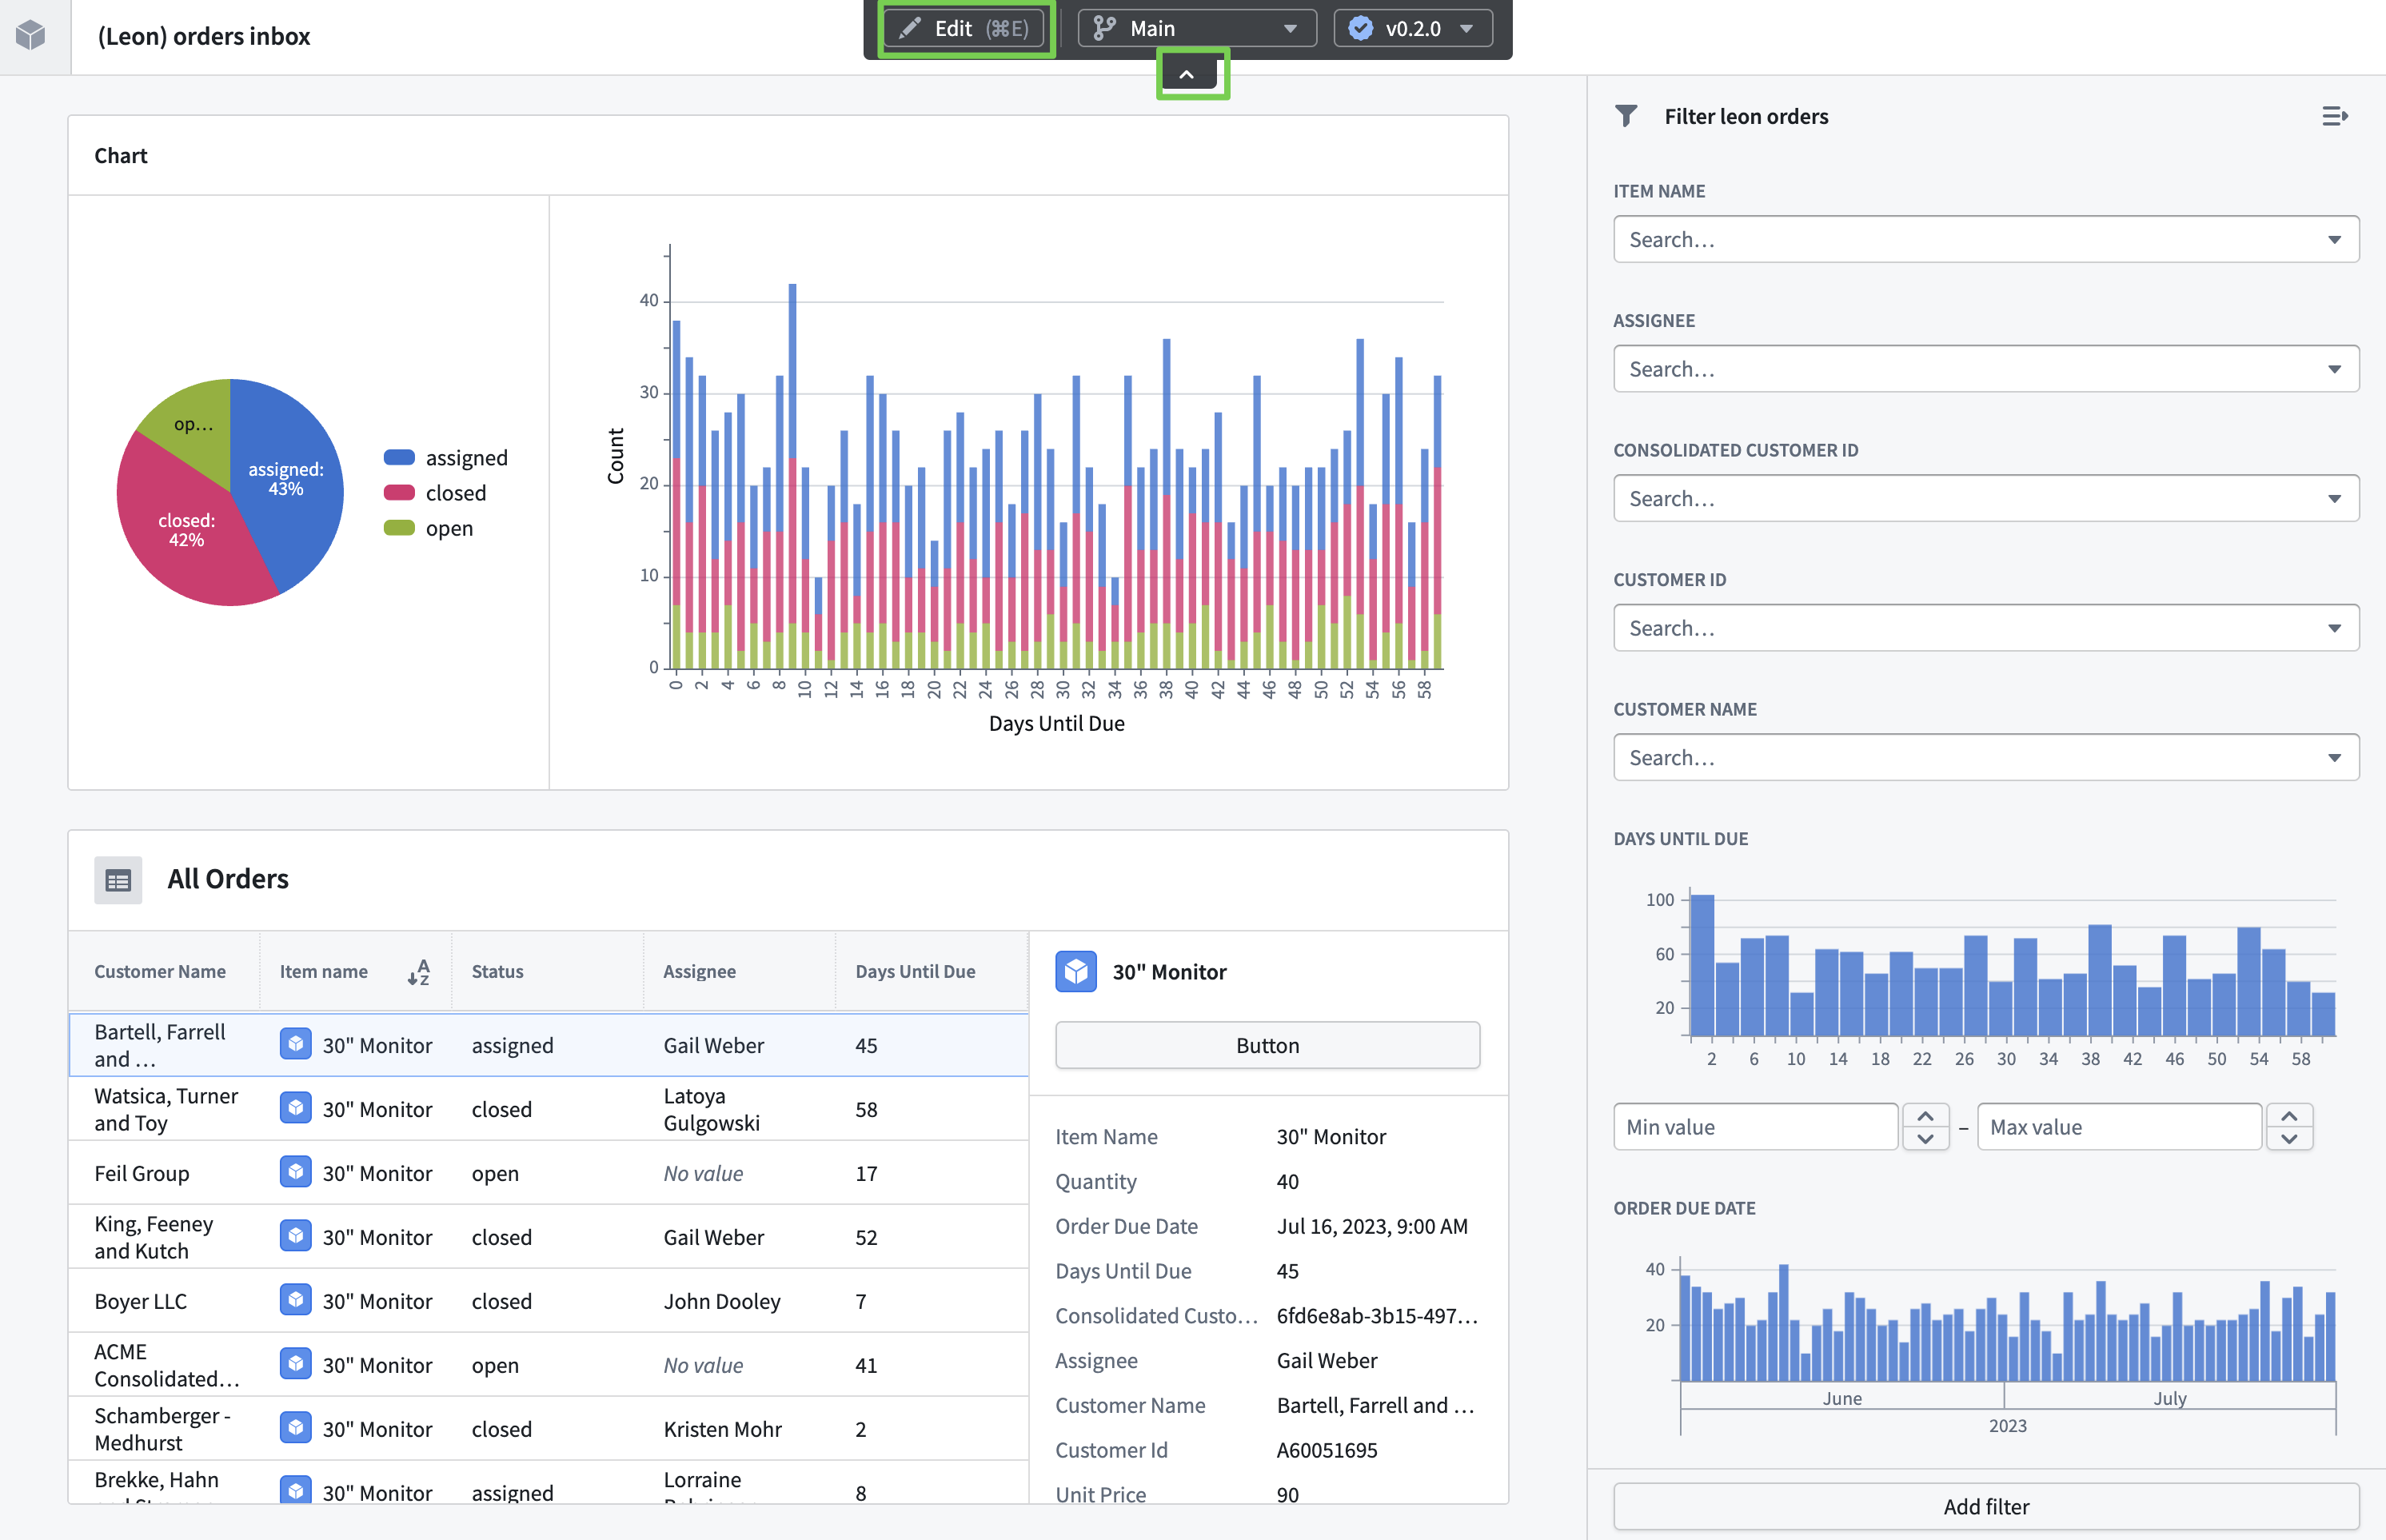Click the Edit button in toolbar
Viewport: 2386px width, 1540px height.
click(965, 28)
